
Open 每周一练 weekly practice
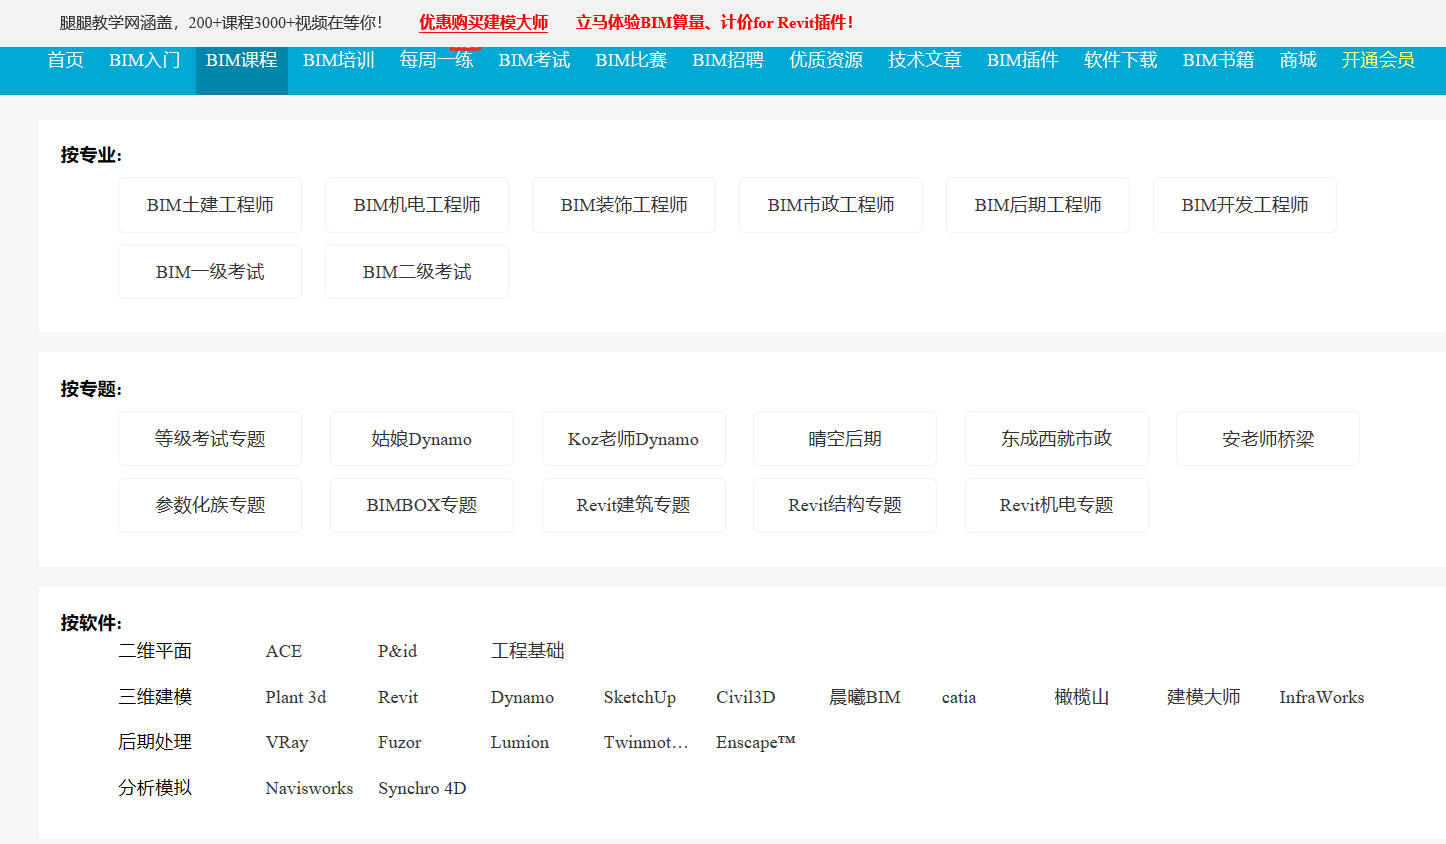[x=437, y=60]
